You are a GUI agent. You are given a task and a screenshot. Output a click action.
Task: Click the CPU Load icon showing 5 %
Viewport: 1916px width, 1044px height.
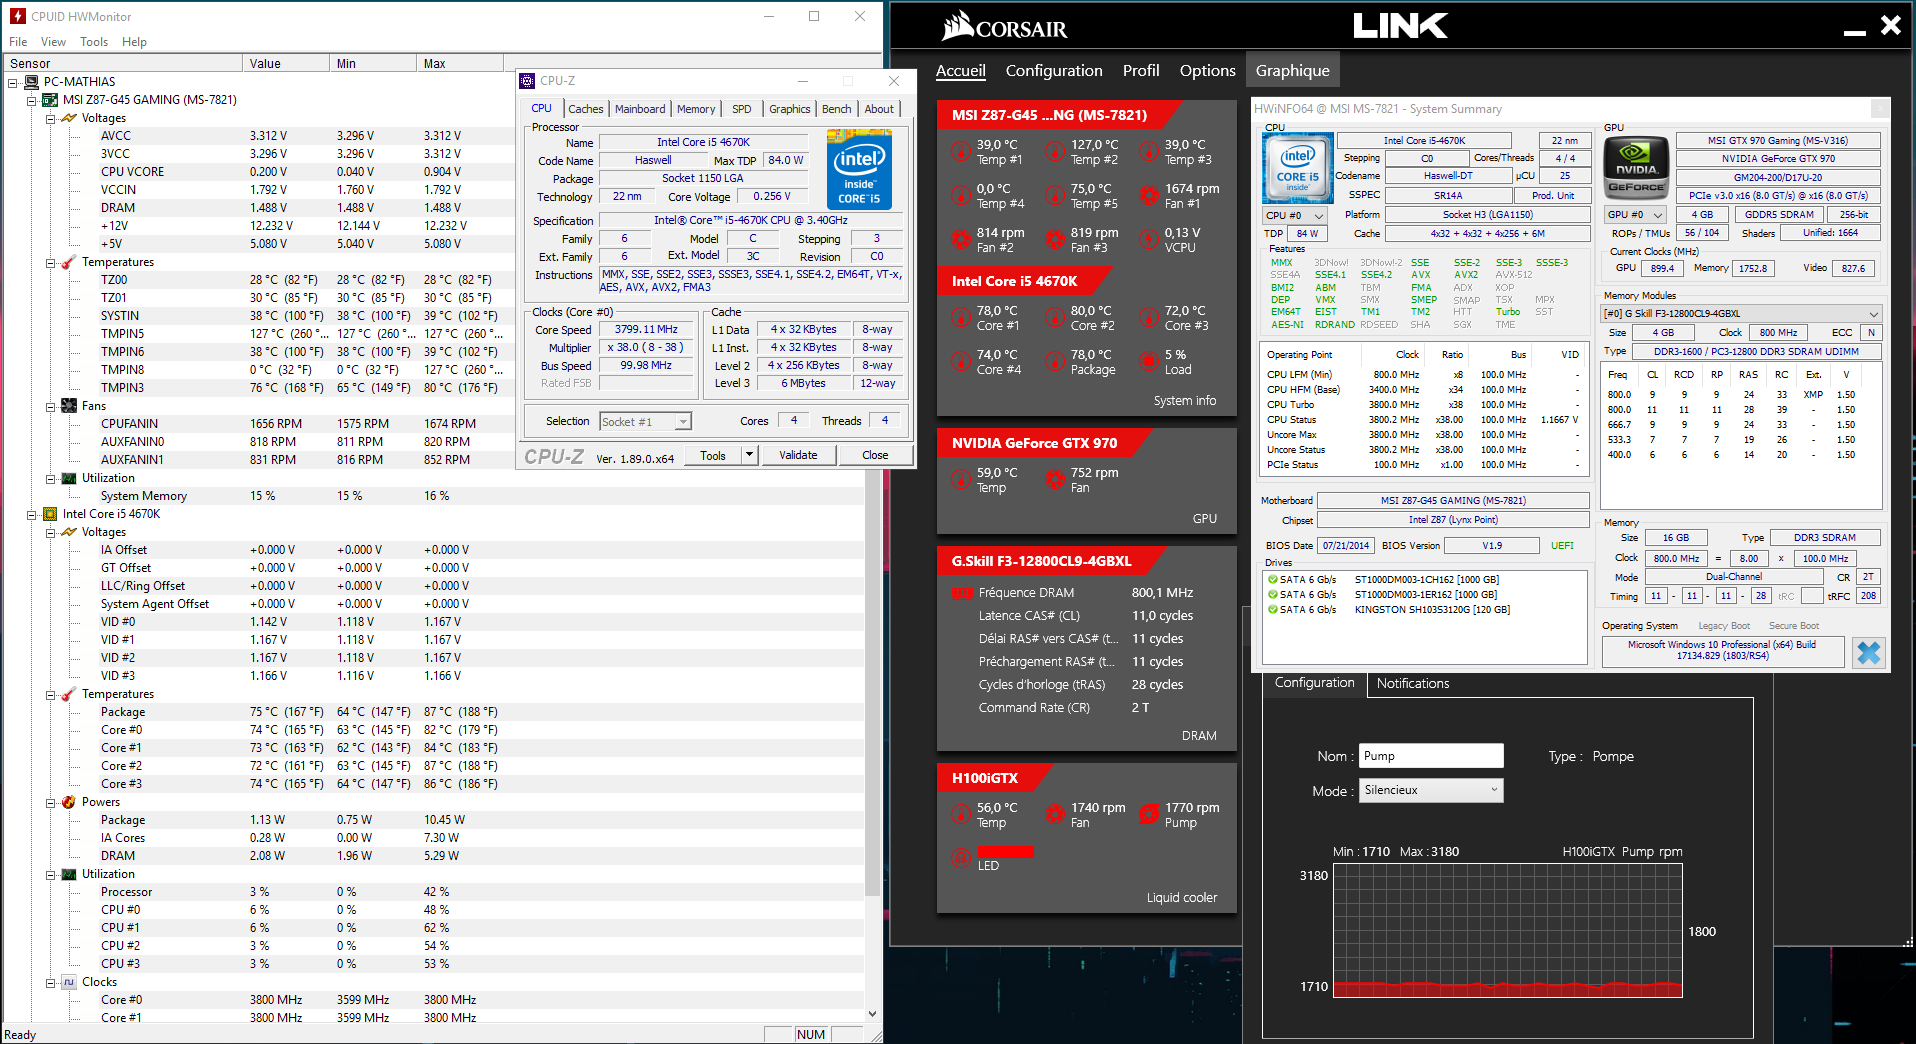point(1149,362)
